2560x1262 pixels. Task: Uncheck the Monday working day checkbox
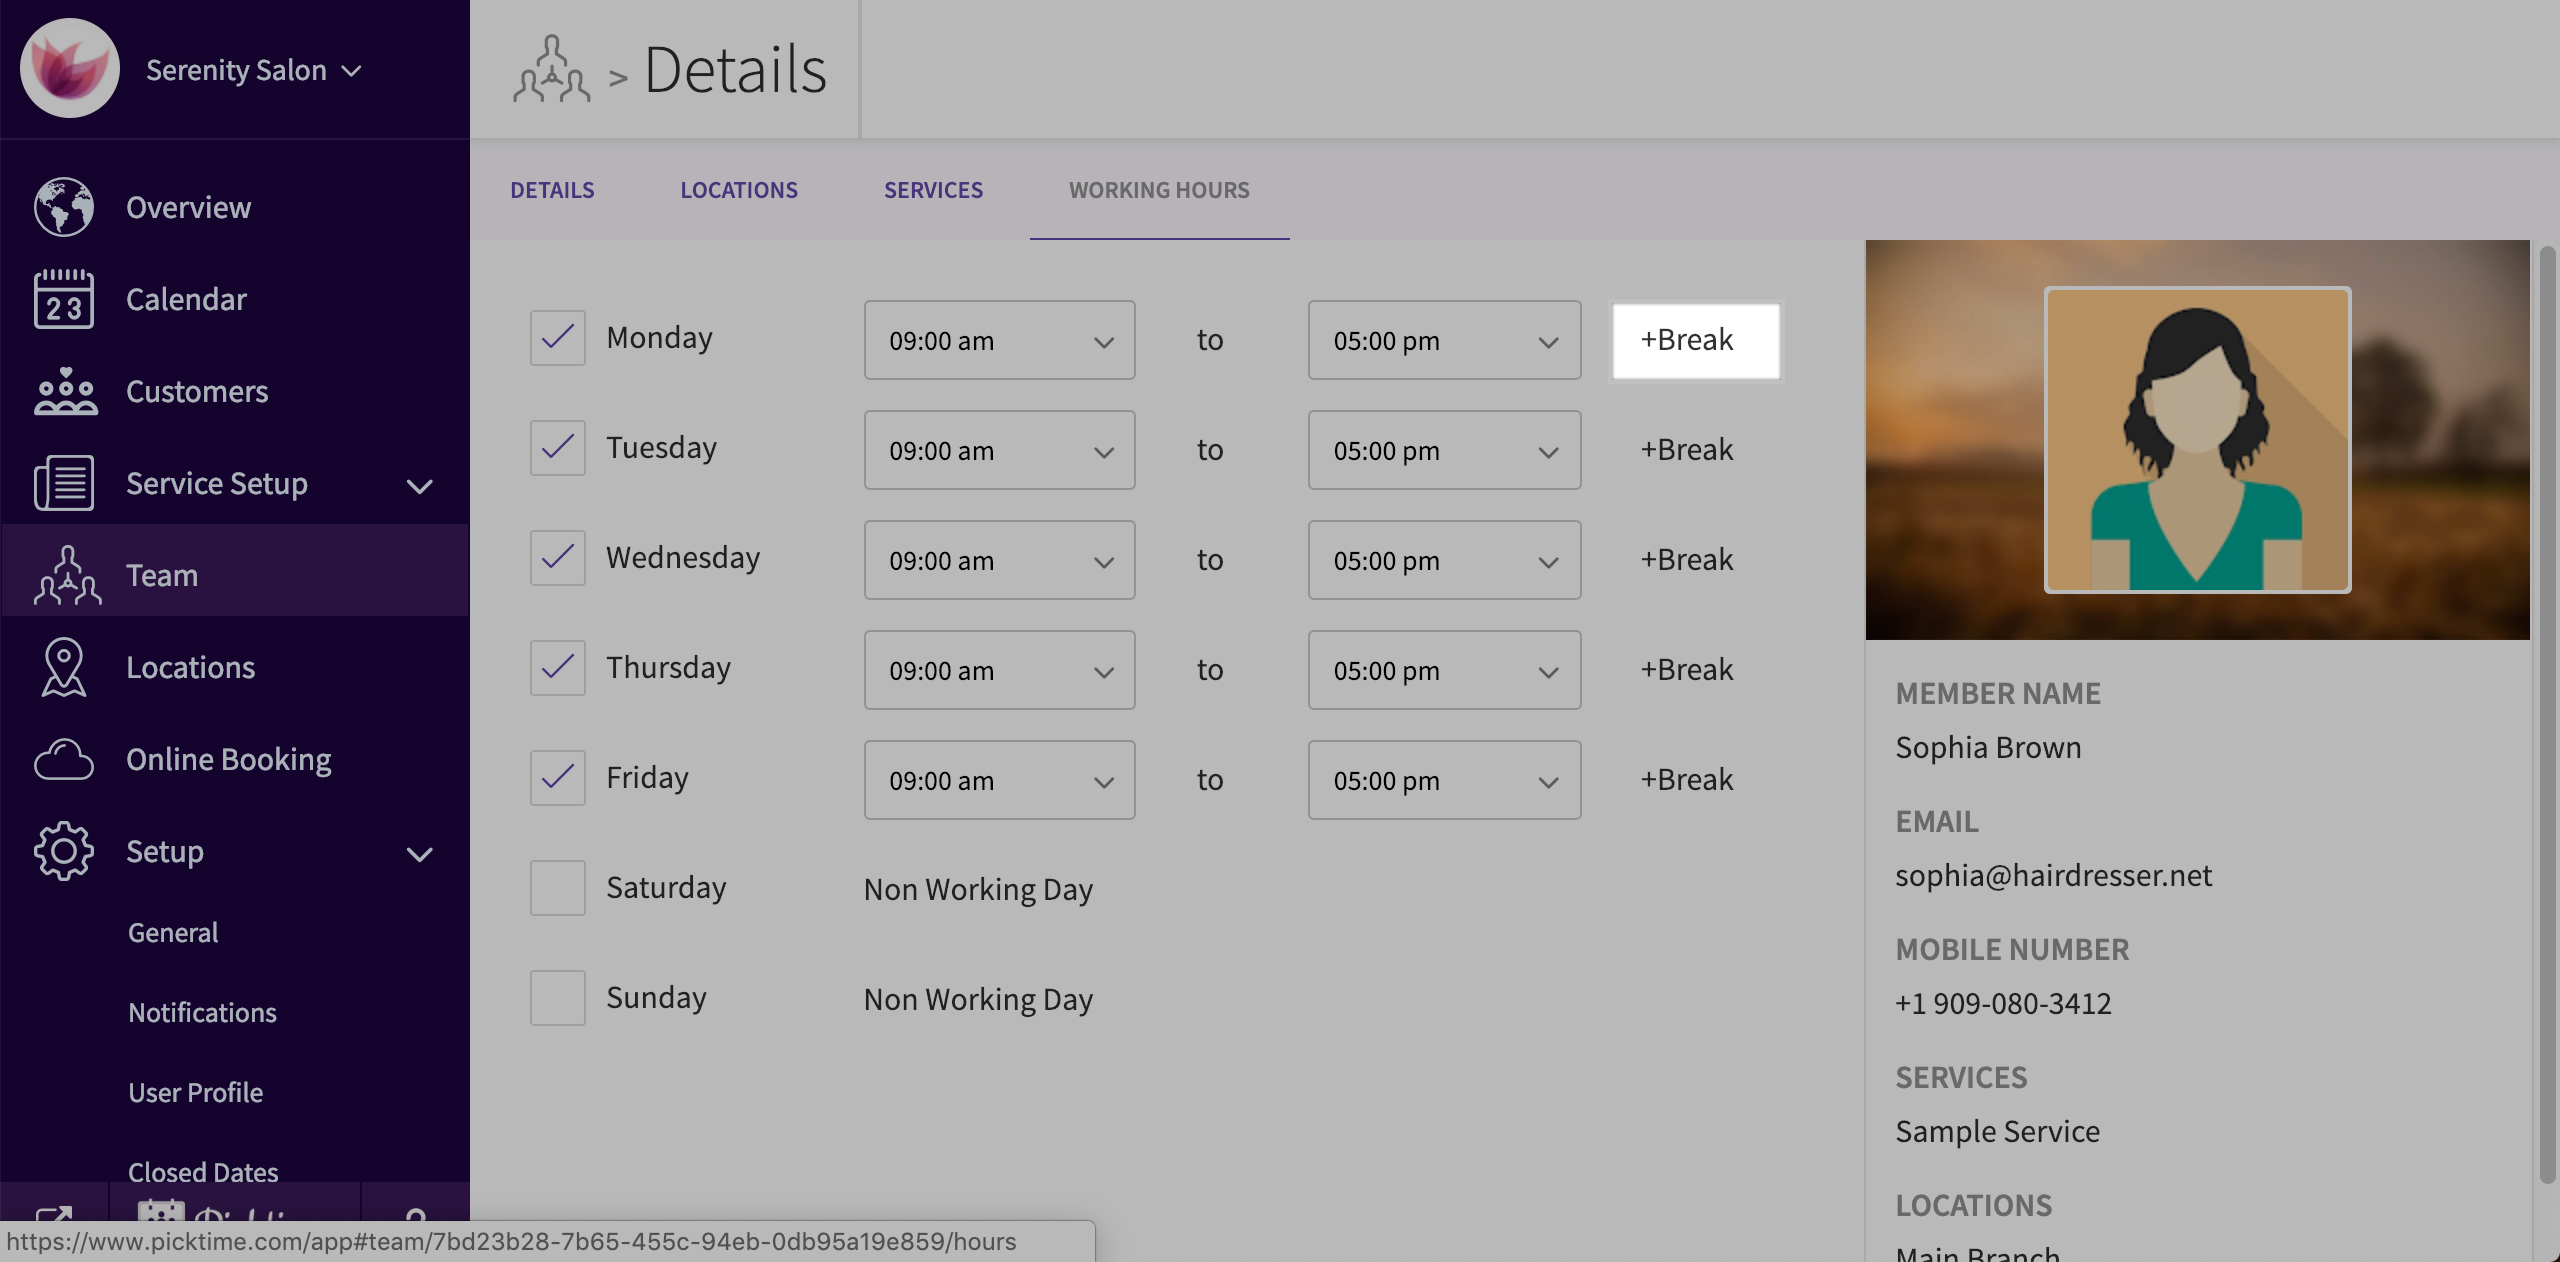pos(557,338)
